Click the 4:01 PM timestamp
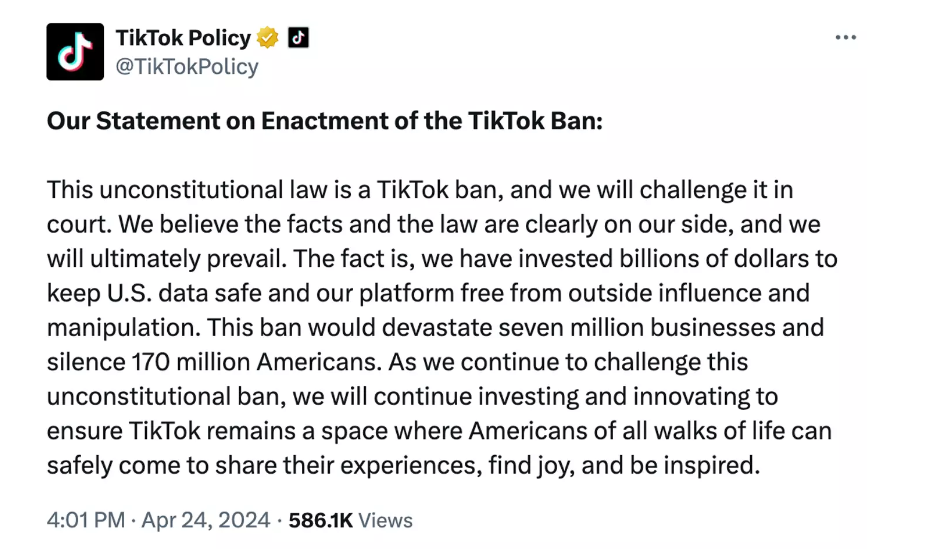951x549 pixels. click(85, 520)
